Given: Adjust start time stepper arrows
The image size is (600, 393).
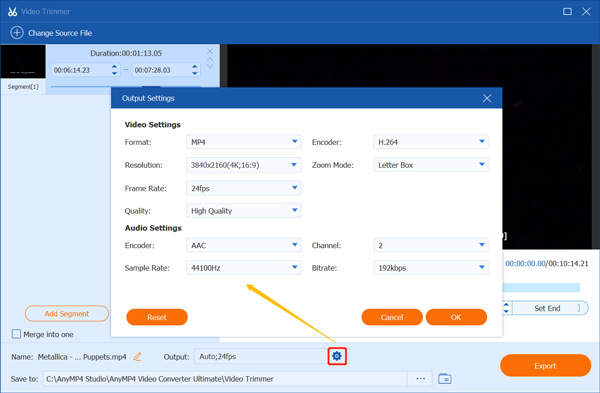Looking at the screenshot, I should click(114, 70).
